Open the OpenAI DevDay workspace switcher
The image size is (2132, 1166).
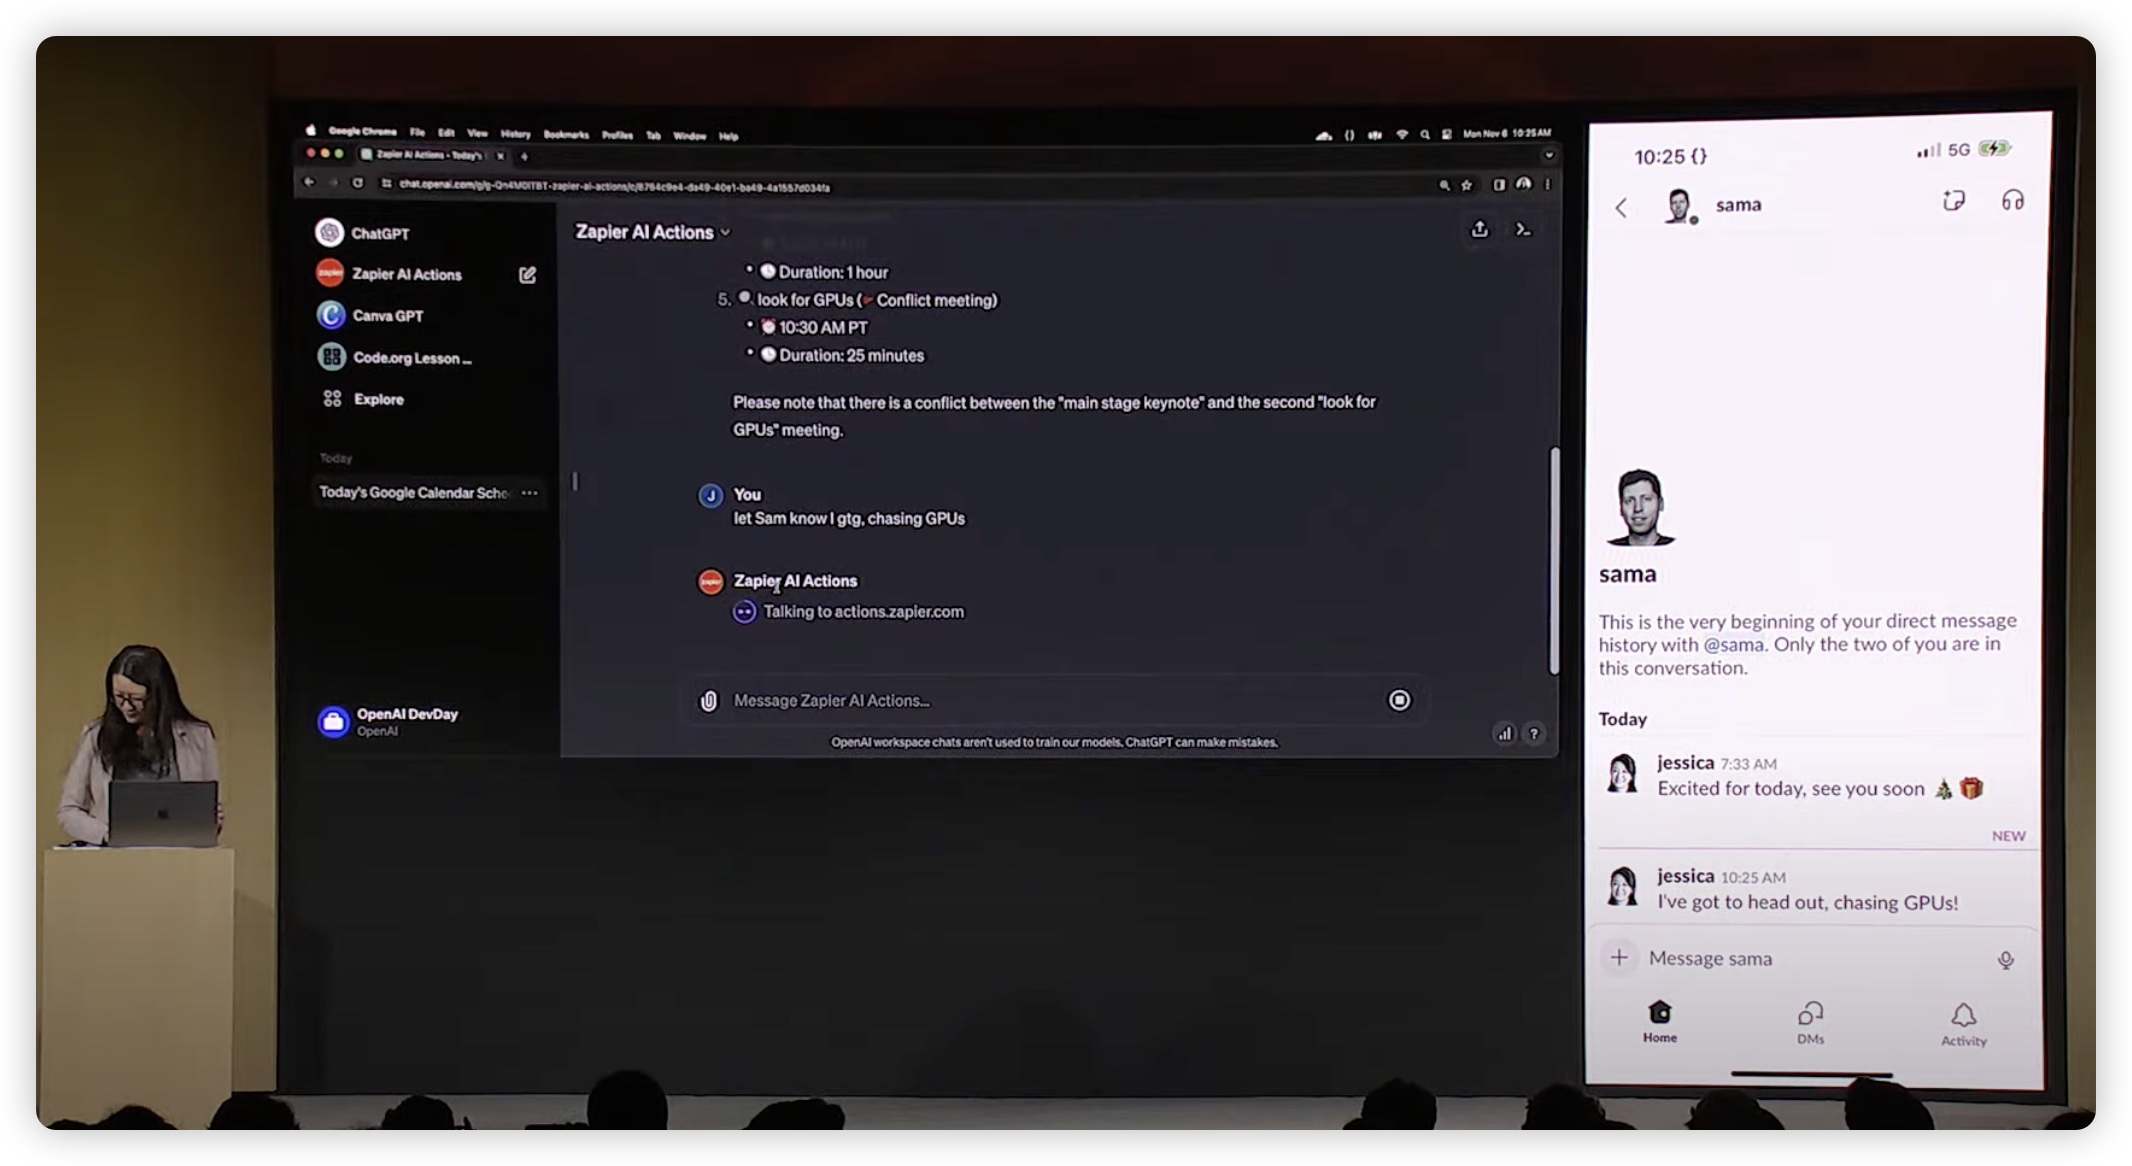(388, 721)
